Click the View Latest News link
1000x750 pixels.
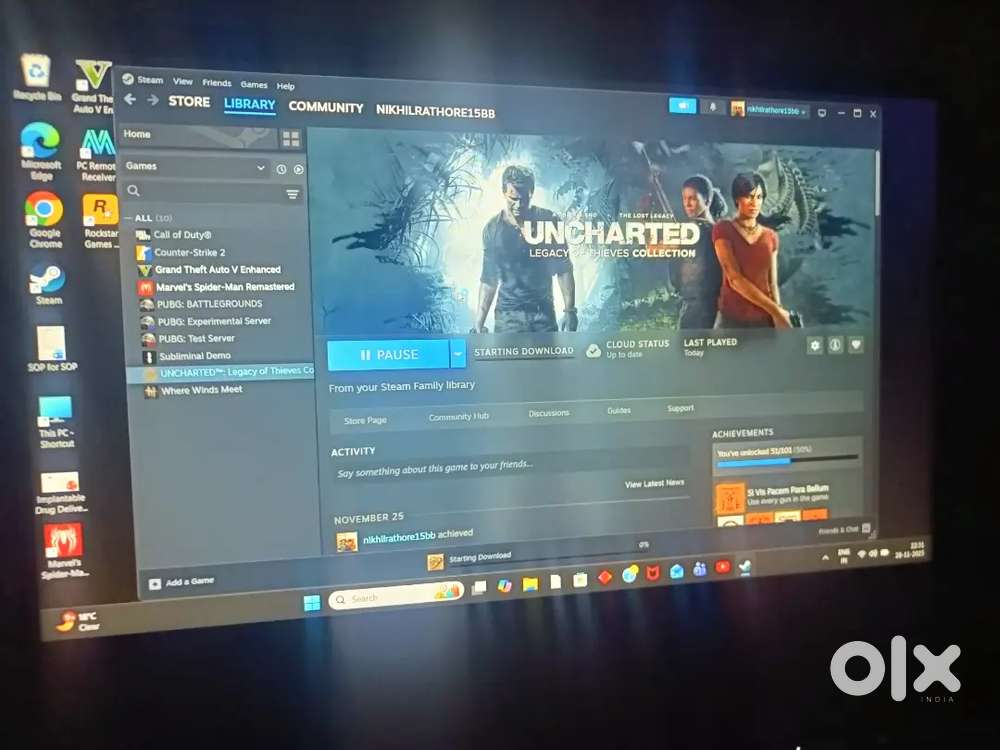click(x=654, y=484)
